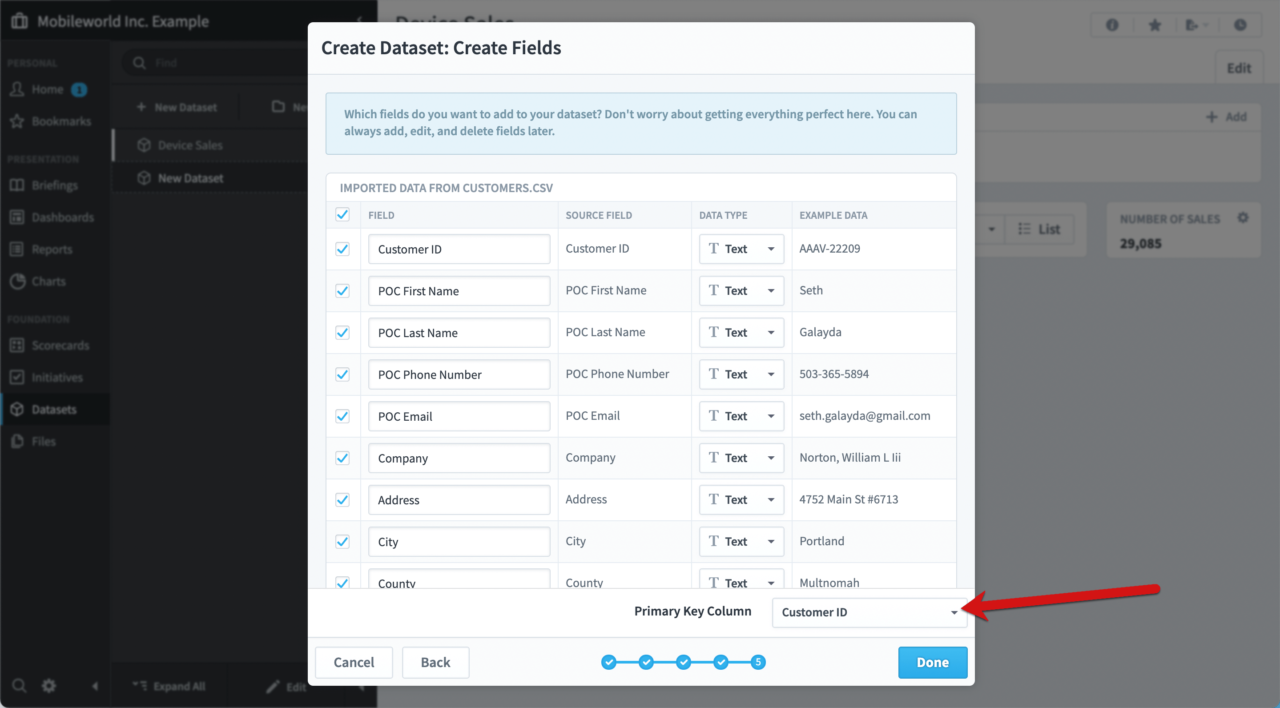Open the Primary Key Column dropdown

pos(868,612)
